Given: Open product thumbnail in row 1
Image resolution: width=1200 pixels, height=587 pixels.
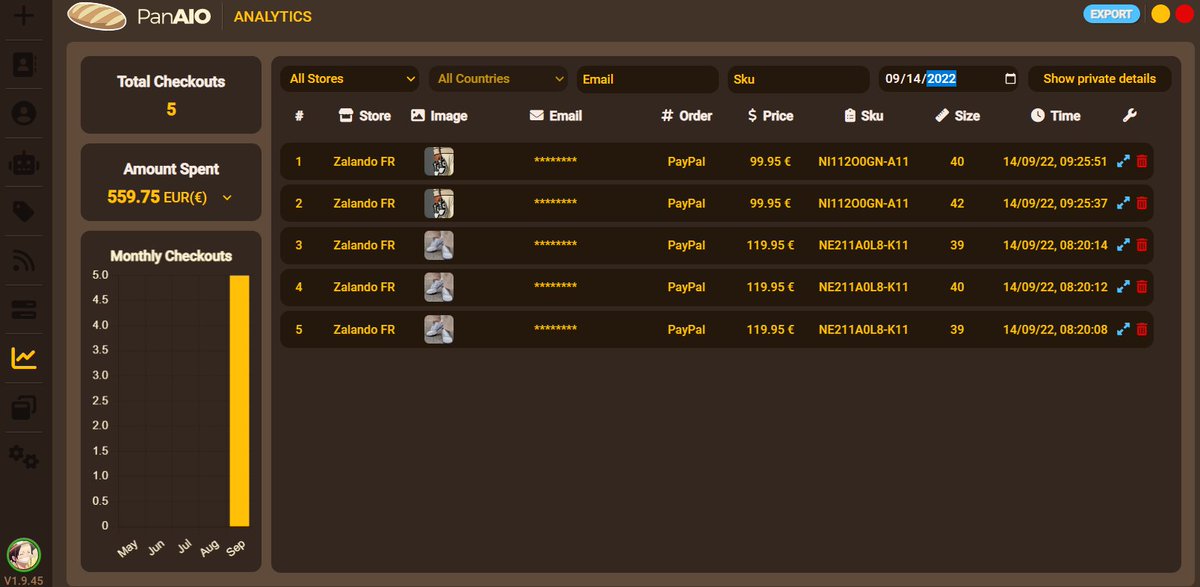Looking at the screenshot, I should [x=439, y=161].
